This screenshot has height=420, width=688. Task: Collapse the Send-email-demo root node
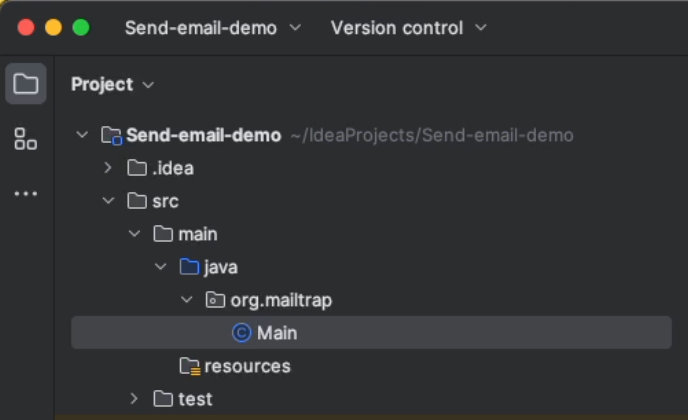pos(83,135)
